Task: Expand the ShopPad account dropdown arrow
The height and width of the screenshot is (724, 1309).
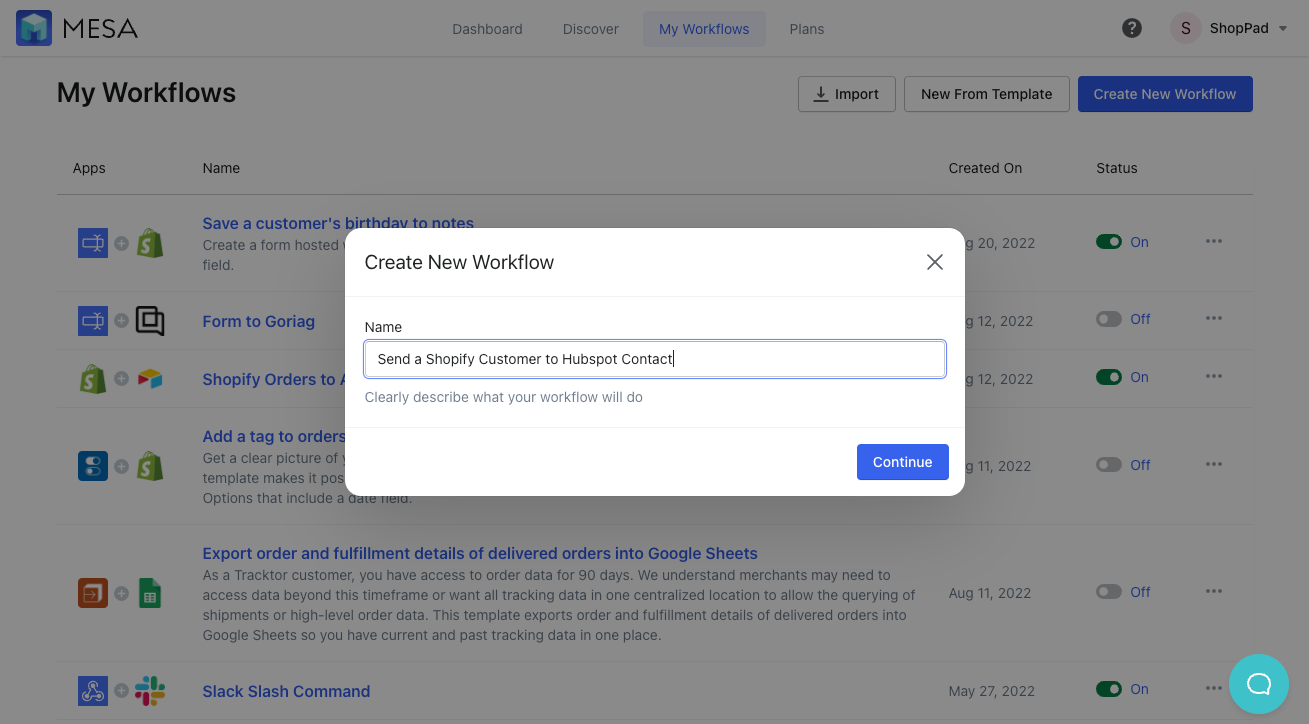Action: click(1283, 29)
